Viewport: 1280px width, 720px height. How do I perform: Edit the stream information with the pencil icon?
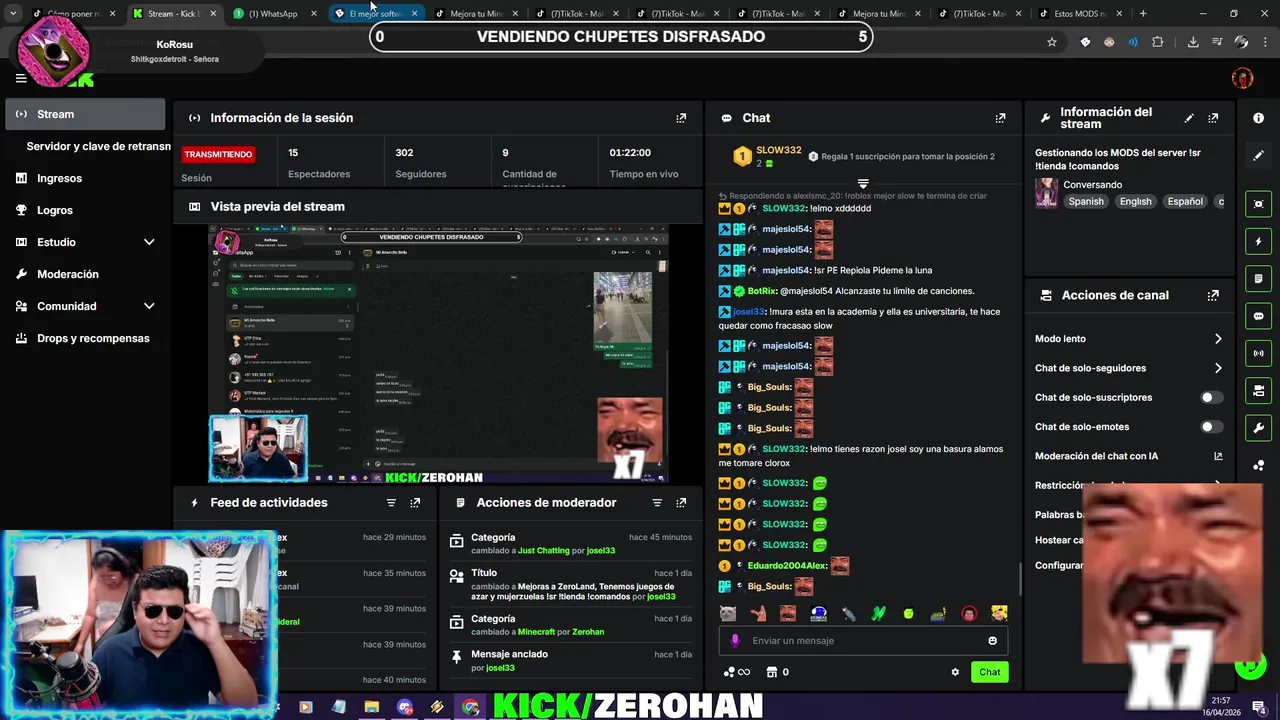[1189, 118]
